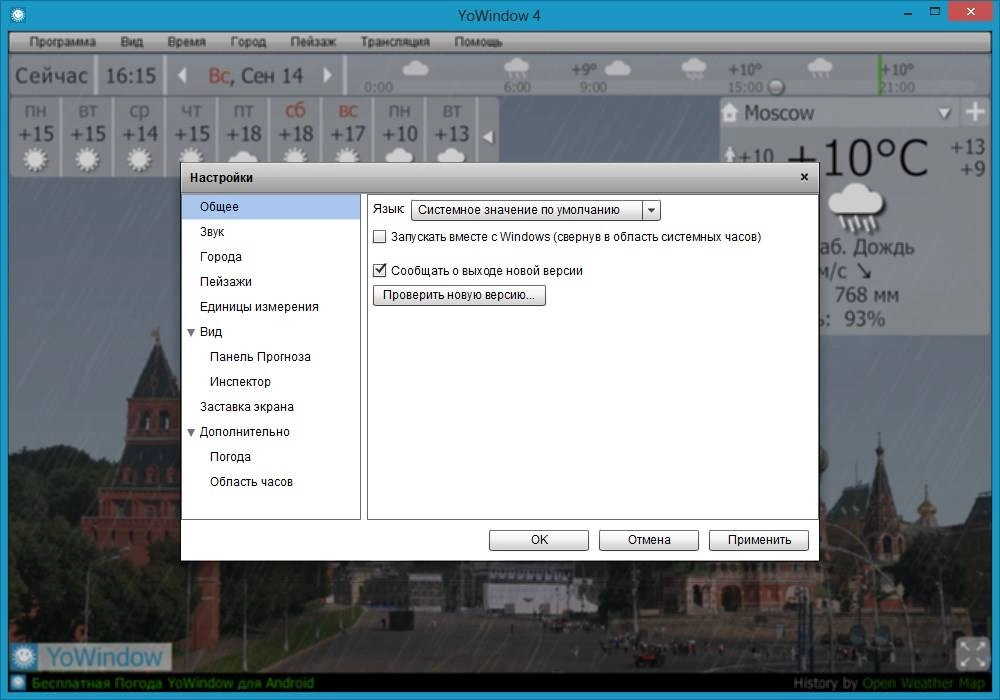Click the clock handle on the time bar
The height and width of the screenshot is (700, 1000).
point(776,87)
